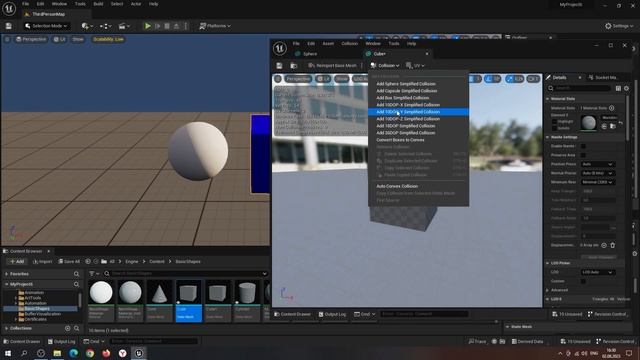This screenshot has height=360, width=640.
Task: Open the Position Precision dropdown
Action: point(598,164)
